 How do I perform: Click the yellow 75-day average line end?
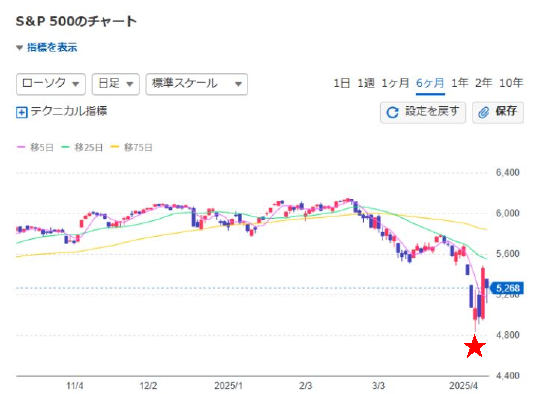tap(486, 229)
